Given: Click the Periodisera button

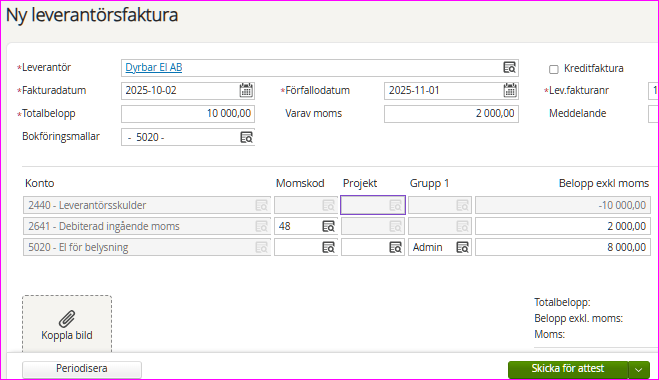Looking at the screenshot, I should 82,369.
